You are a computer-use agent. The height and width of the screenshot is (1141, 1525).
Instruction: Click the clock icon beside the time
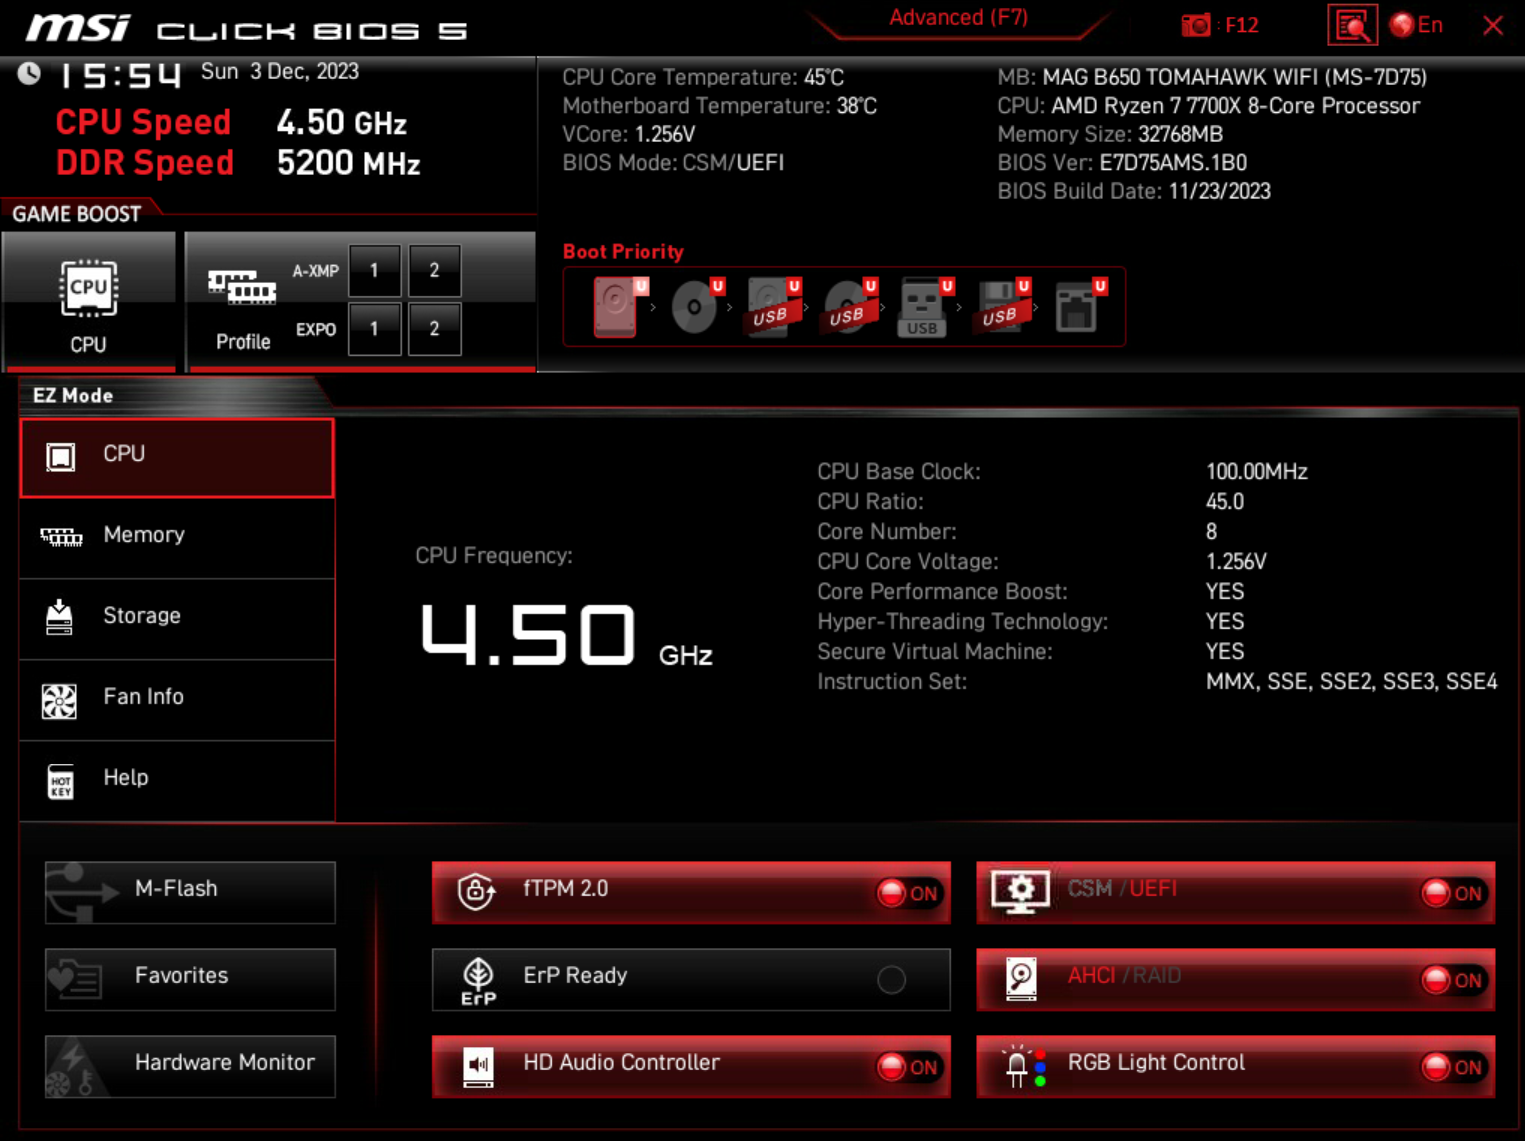[29, 73]
